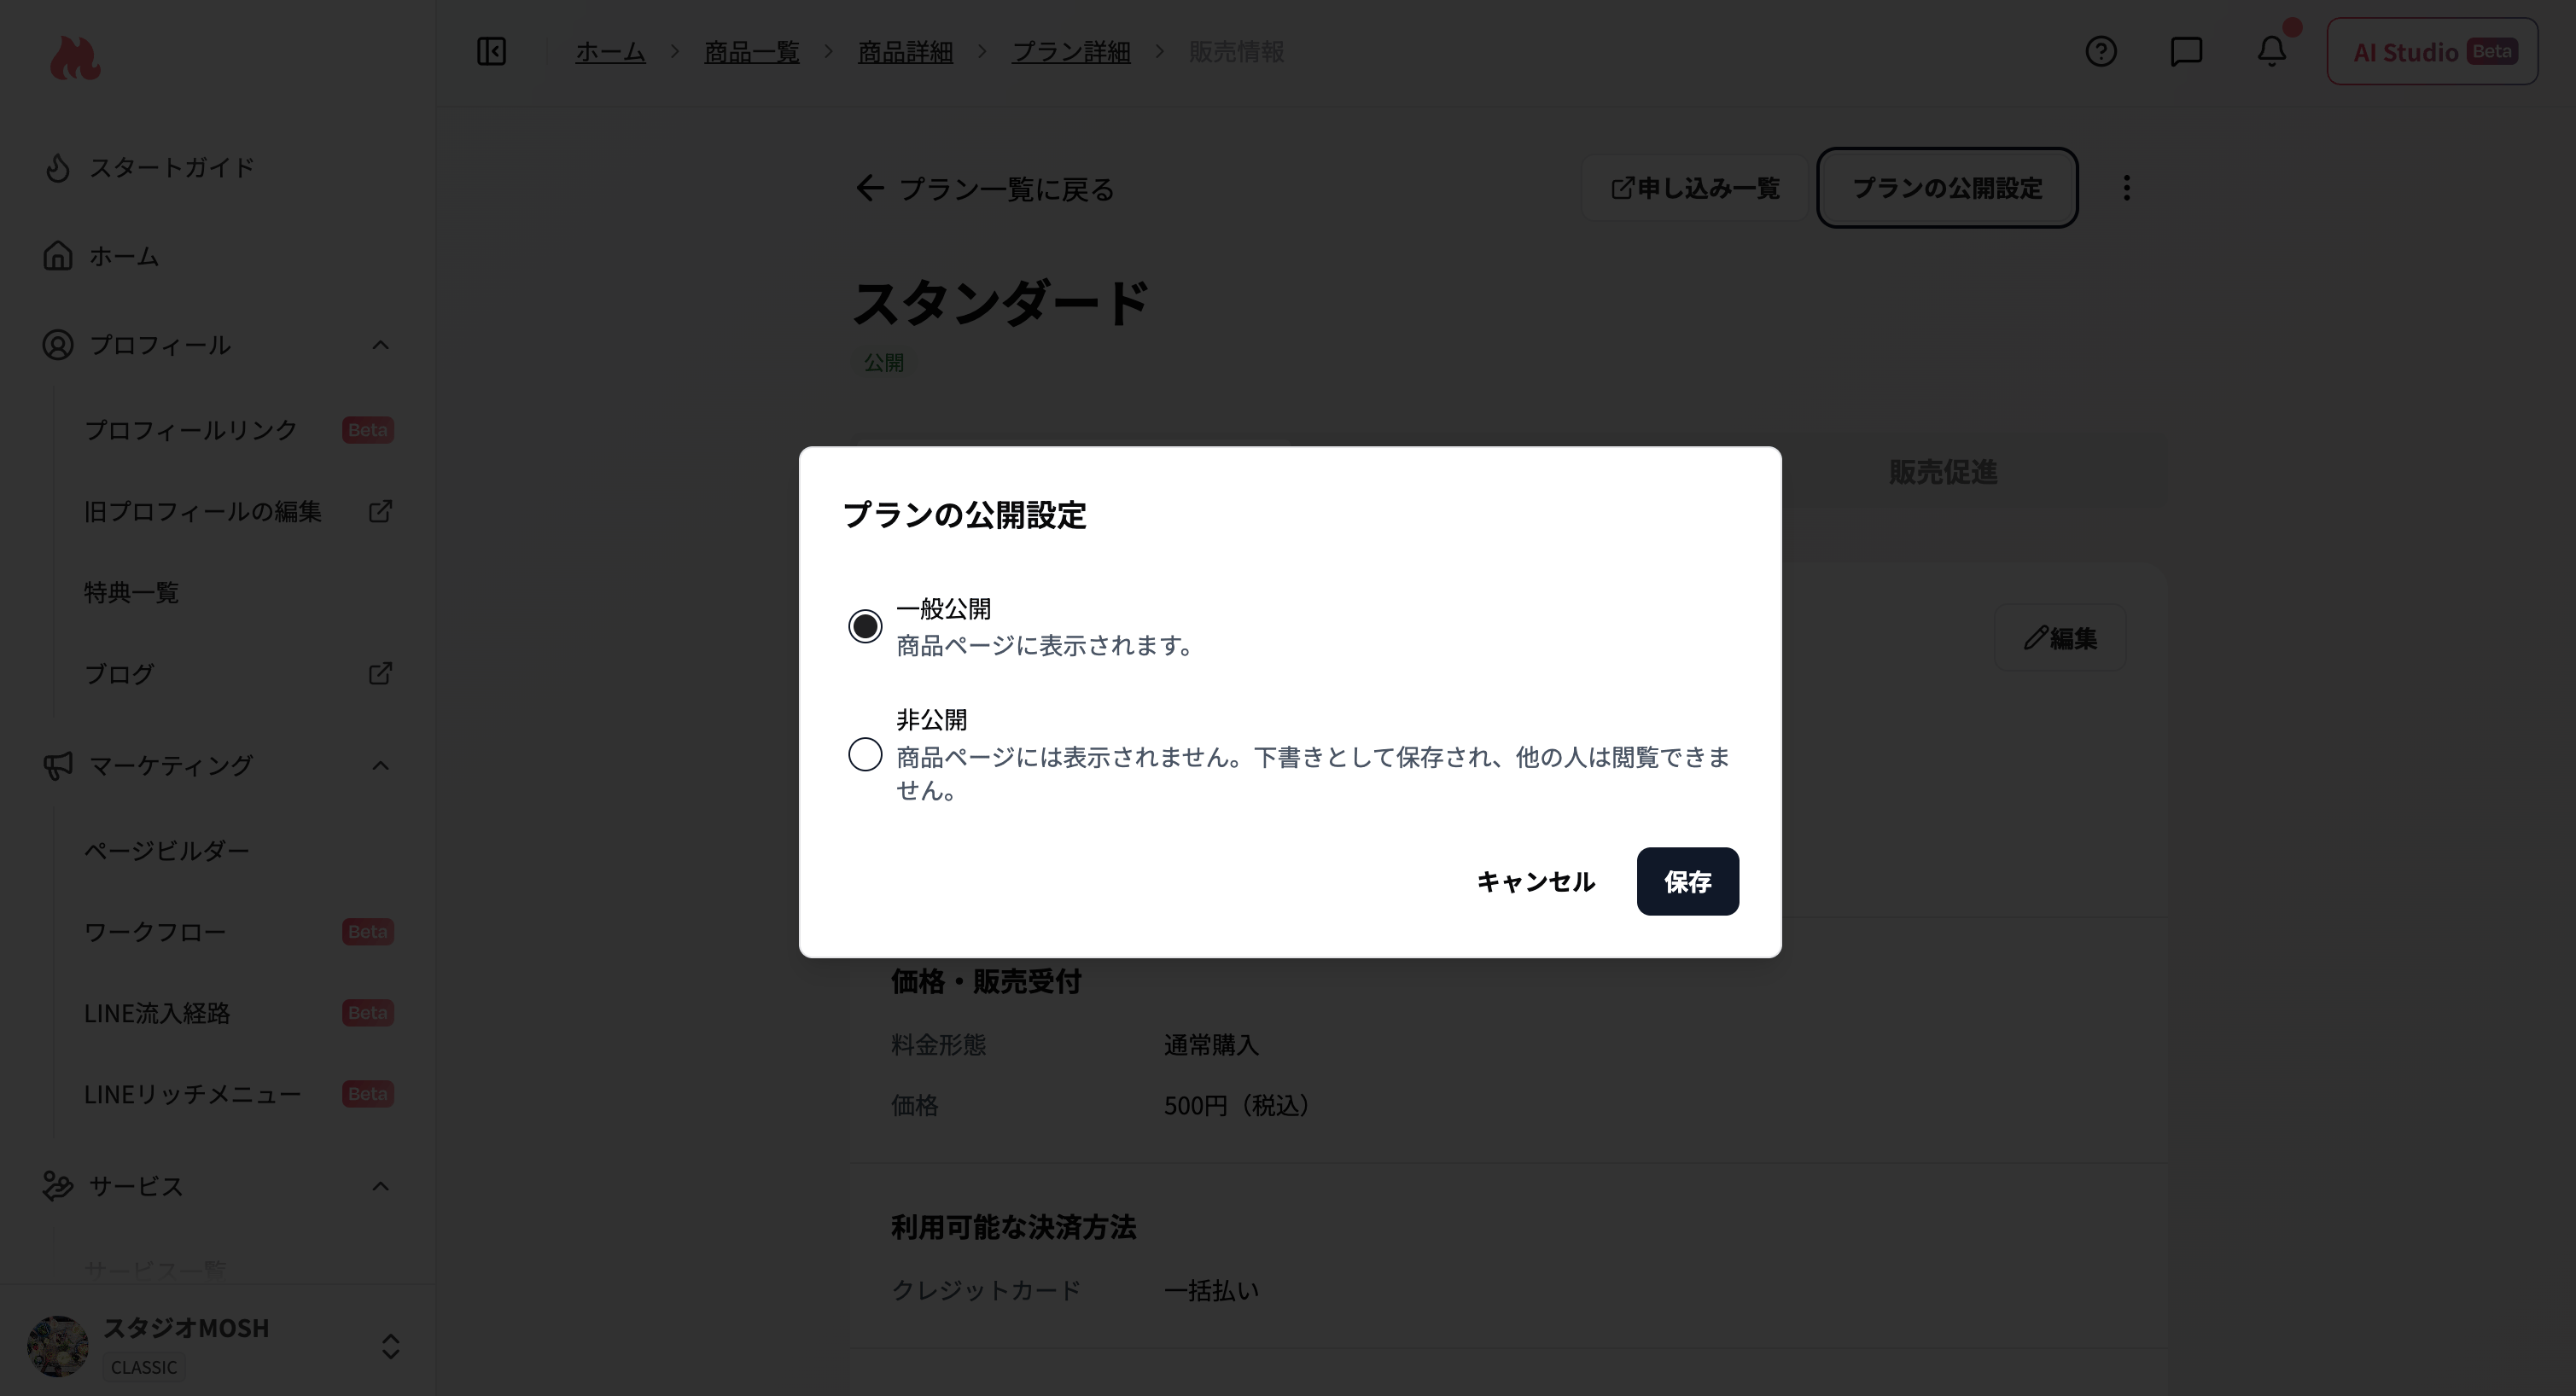Click the 公開 status badge
The width and height of the screenshot is (2576, 1396).
[x=883, y=363]
